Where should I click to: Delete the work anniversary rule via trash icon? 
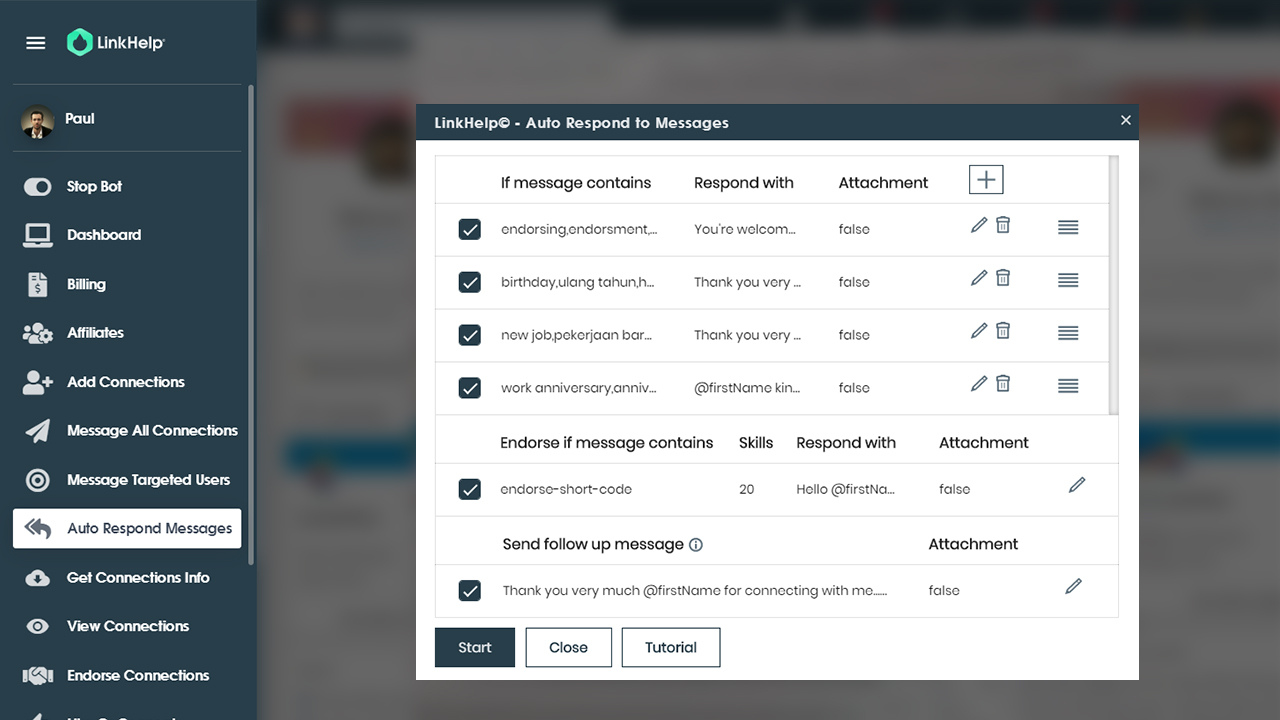[x=1003, y=383]
